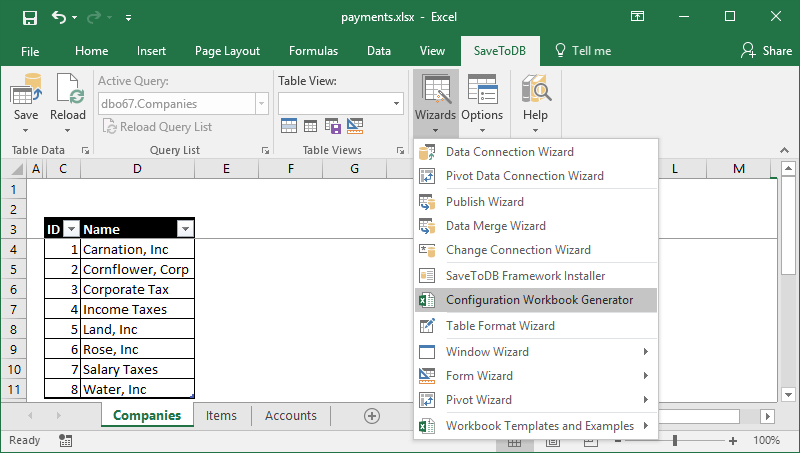
Task: Open the Options ribbon menu
Action: (482, 104)
